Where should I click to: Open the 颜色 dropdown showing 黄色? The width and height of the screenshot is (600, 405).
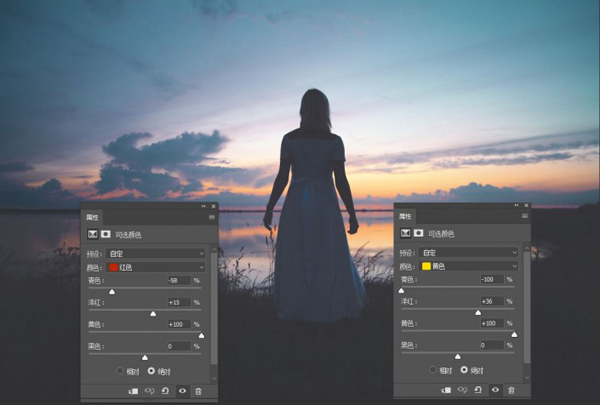(x=469, y=266)
